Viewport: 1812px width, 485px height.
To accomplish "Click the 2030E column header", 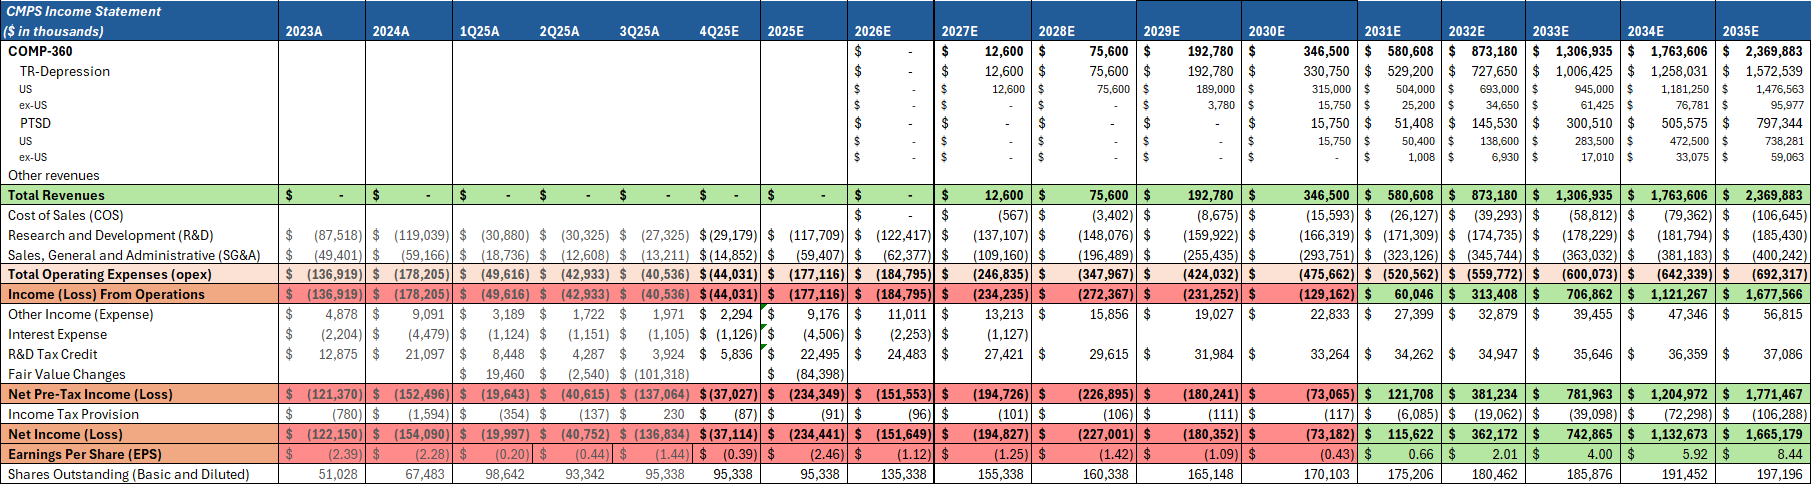I will [x=1266, y=31].
